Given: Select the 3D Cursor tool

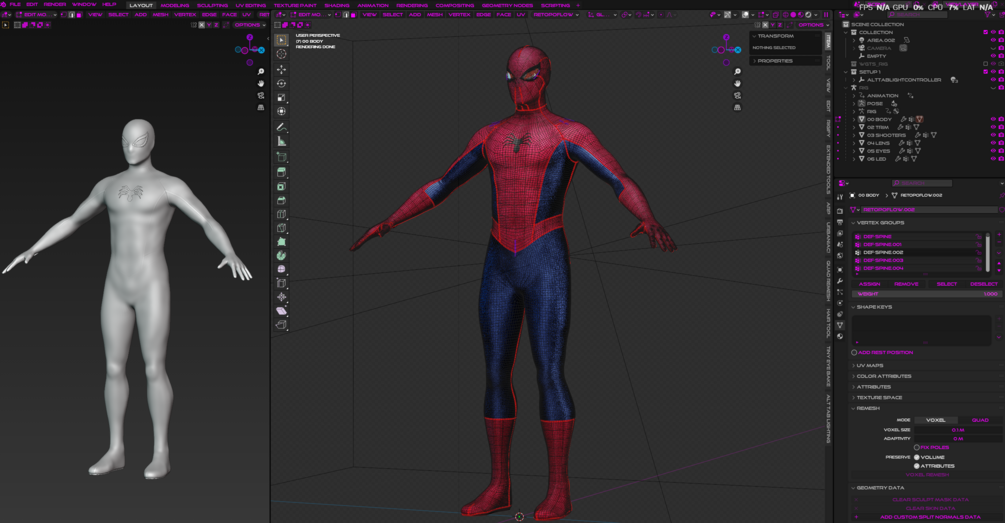Looking at the screenshot, I should tap(281, 54).
